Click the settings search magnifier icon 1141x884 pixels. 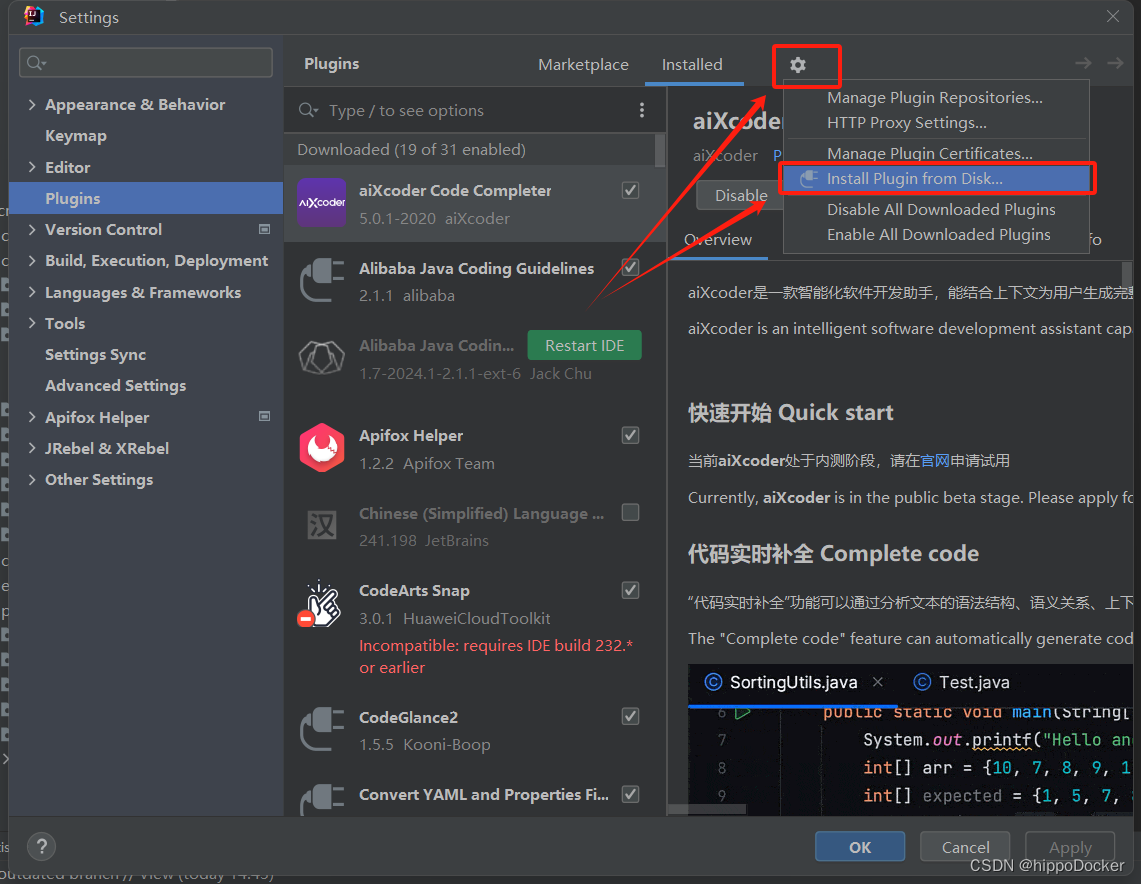pos(36,63)
